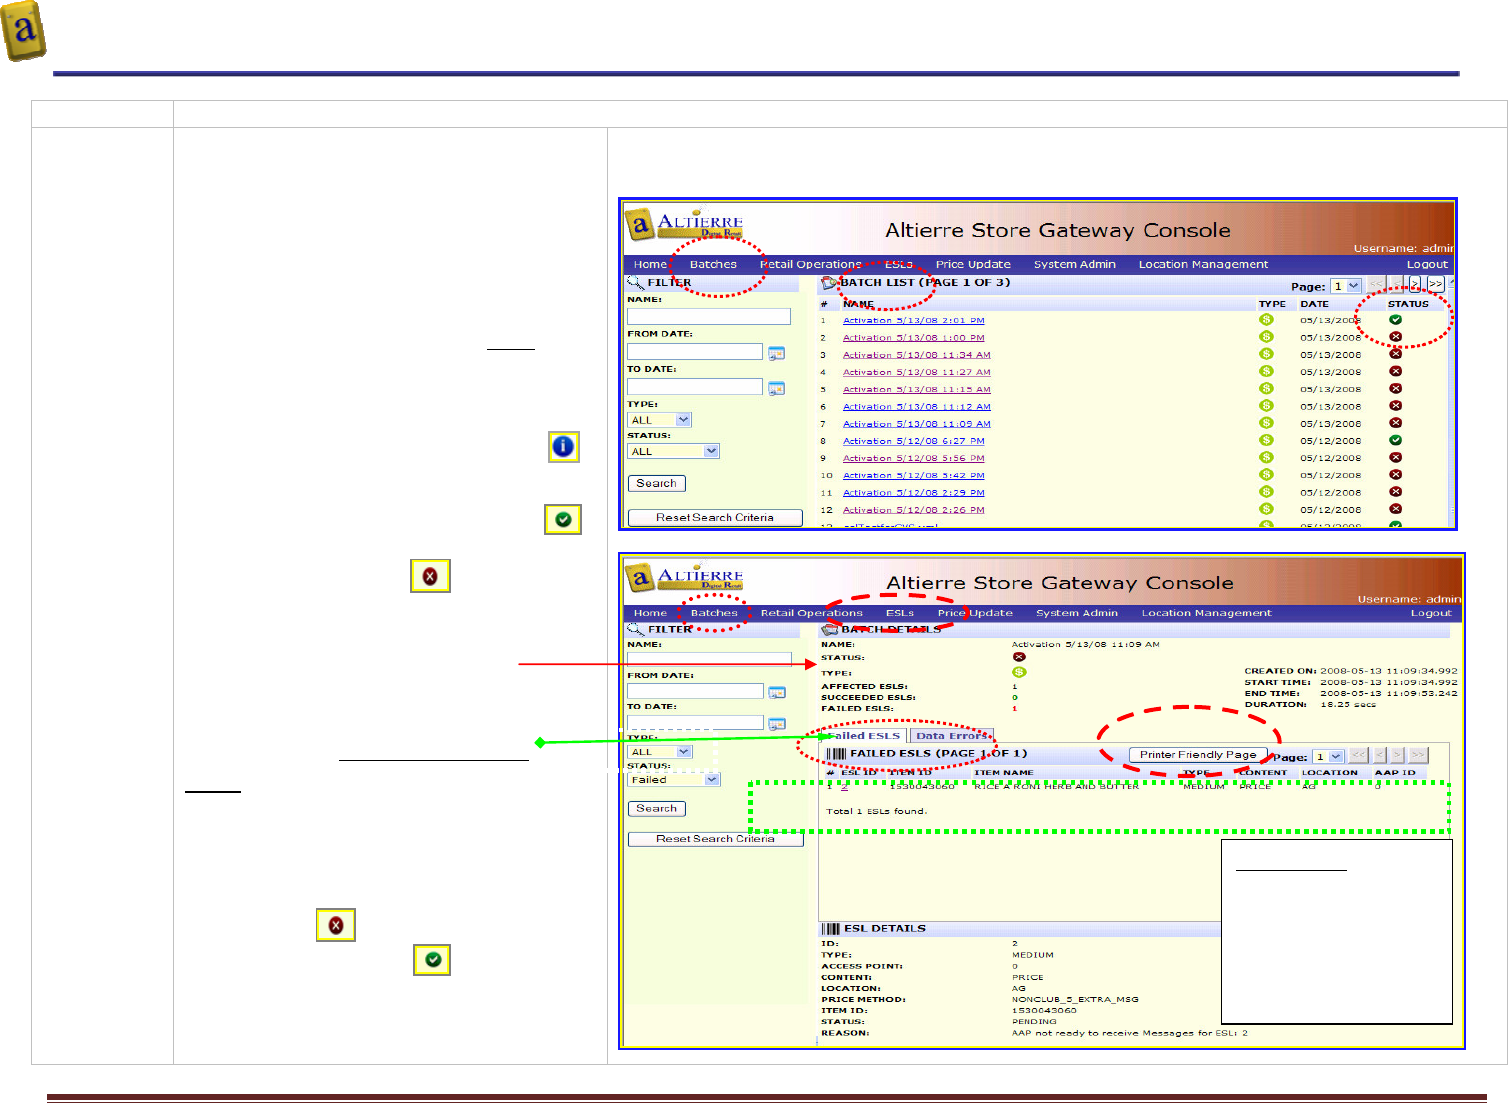Click Search button on Batch Details page
This screenshot has height=1103, width=1508.
pos(657,808)
